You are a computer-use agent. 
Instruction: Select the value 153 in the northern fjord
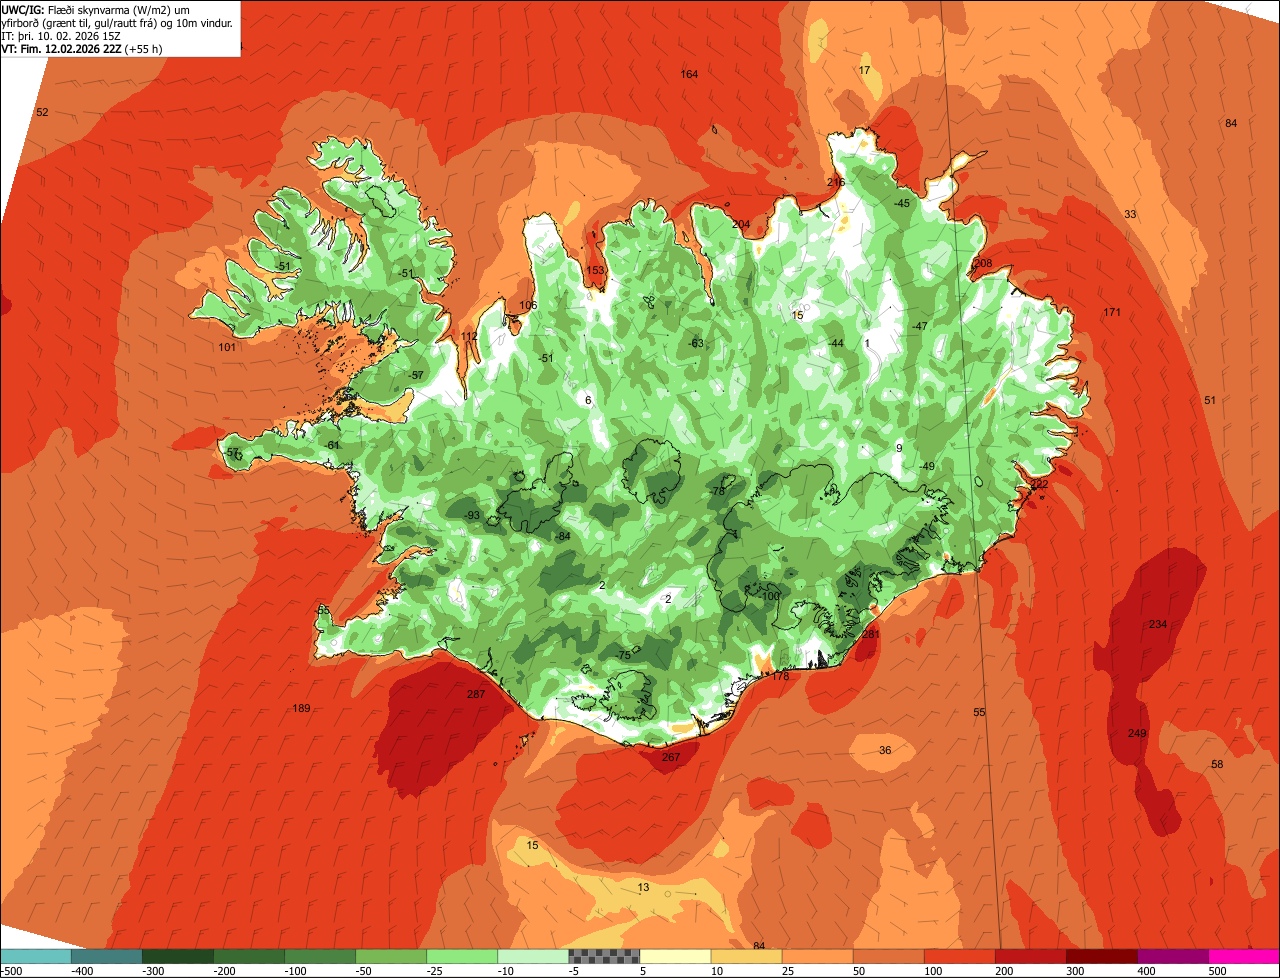coord(595,270)
